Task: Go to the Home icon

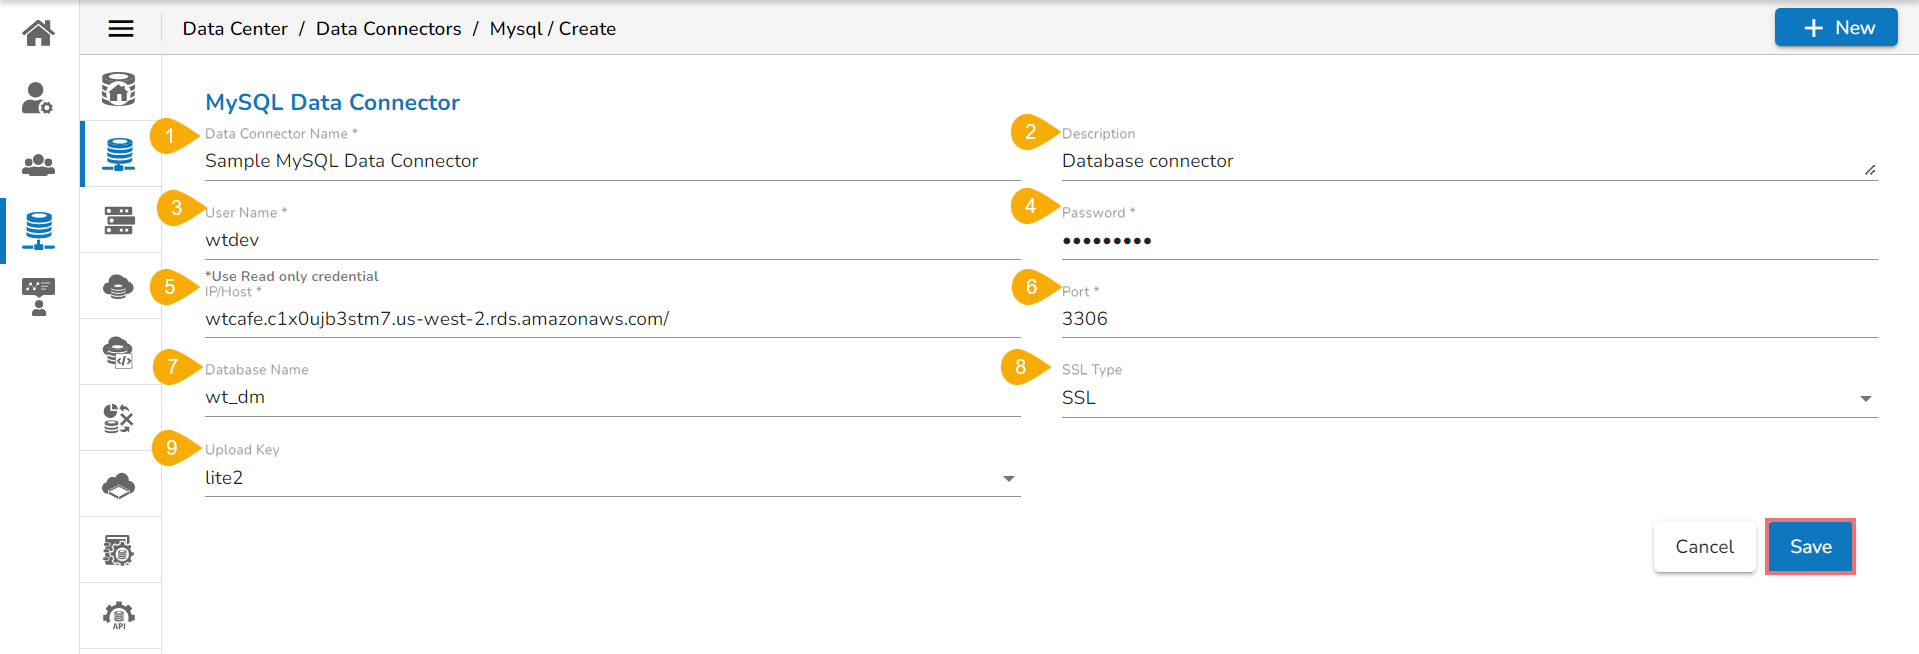Action: (x=38, y=33)
